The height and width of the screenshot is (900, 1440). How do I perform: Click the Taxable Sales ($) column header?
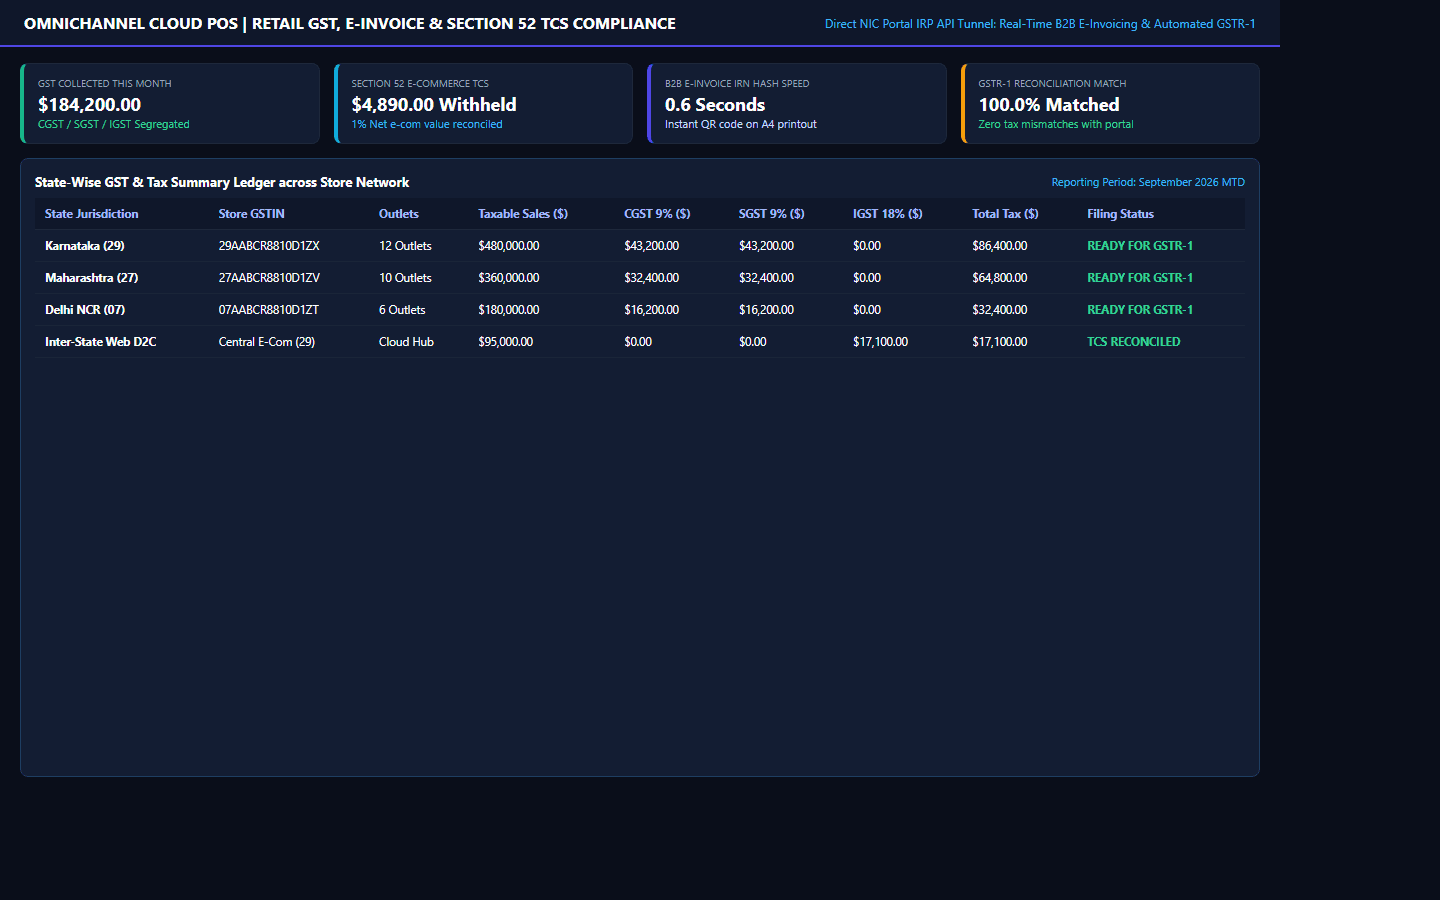click(523, 214)
